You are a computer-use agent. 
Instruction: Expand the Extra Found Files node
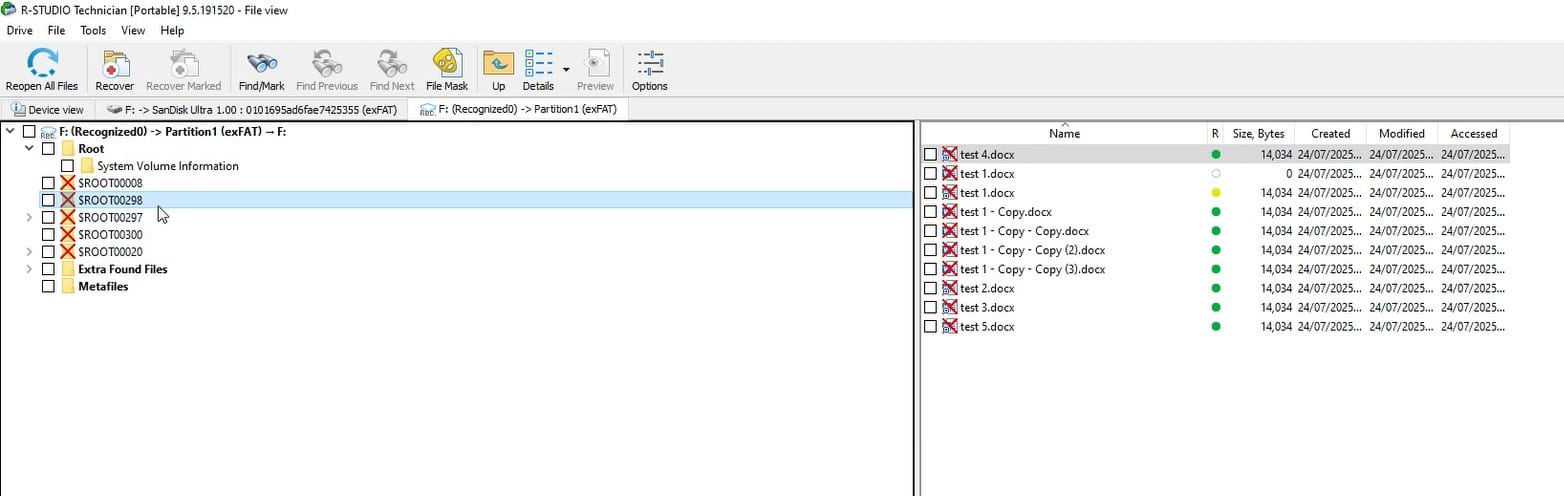click(29, 270)
